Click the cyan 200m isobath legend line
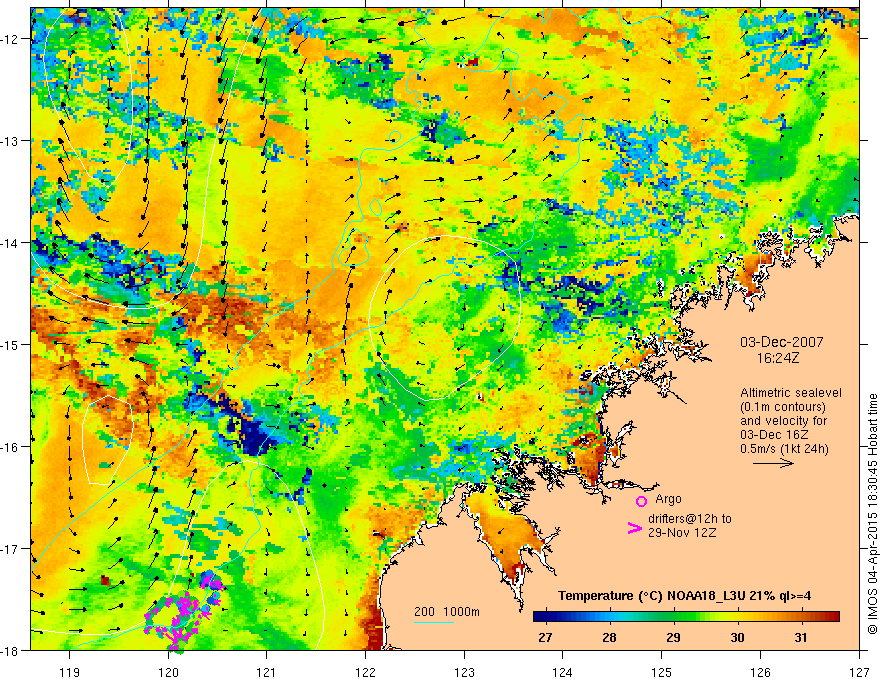 click(433, 622)
